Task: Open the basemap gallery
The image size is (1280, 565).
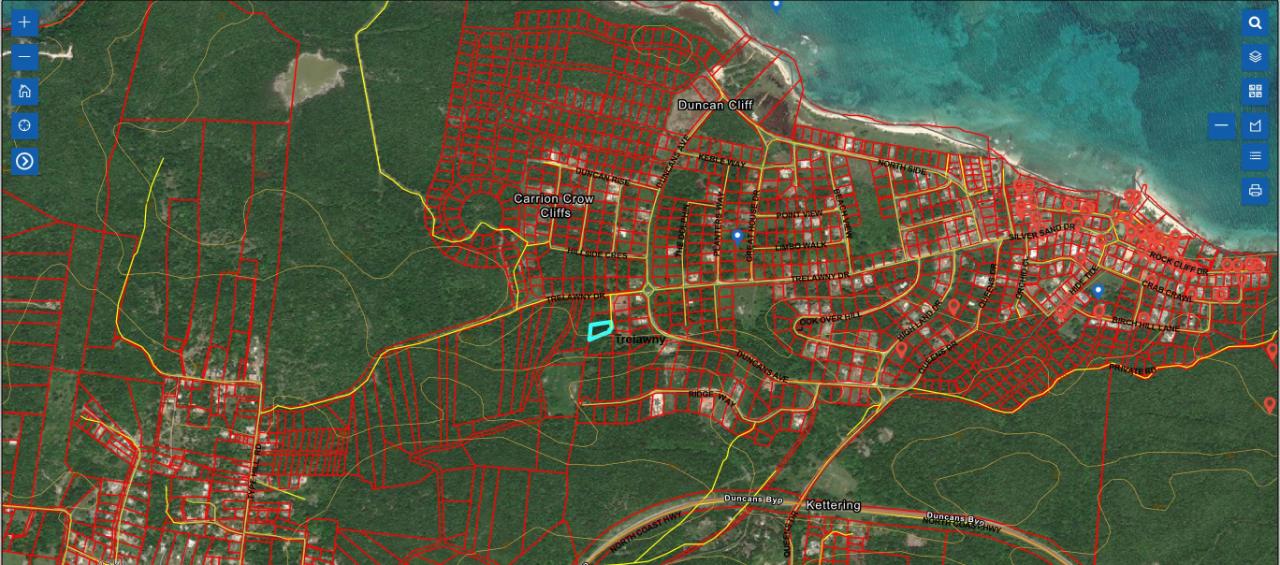Action: 1255,92
